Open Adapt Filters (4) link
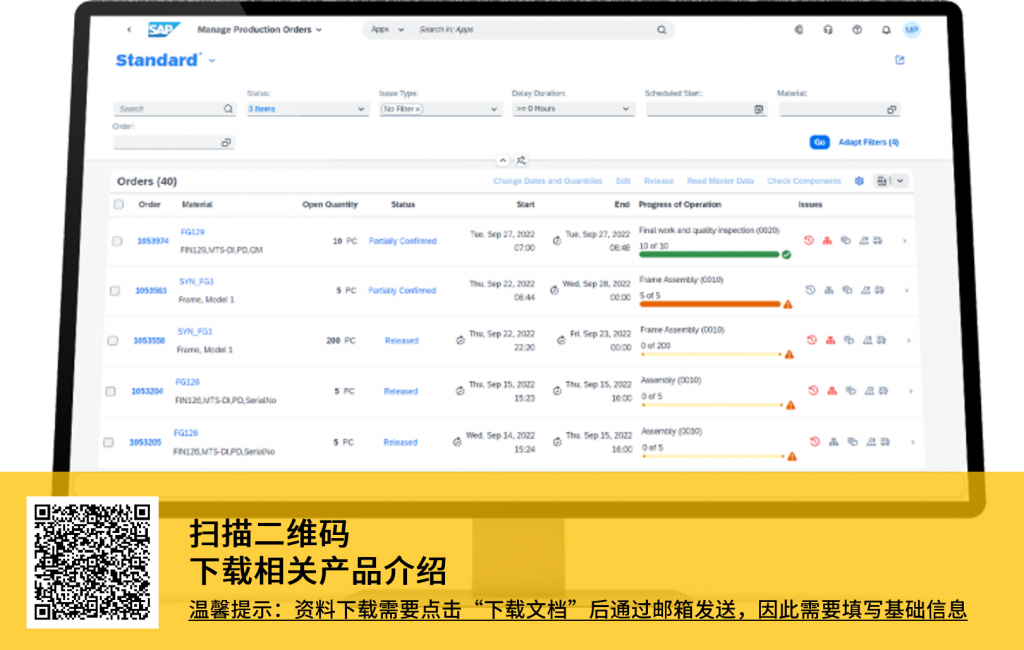 coord(868,142)
